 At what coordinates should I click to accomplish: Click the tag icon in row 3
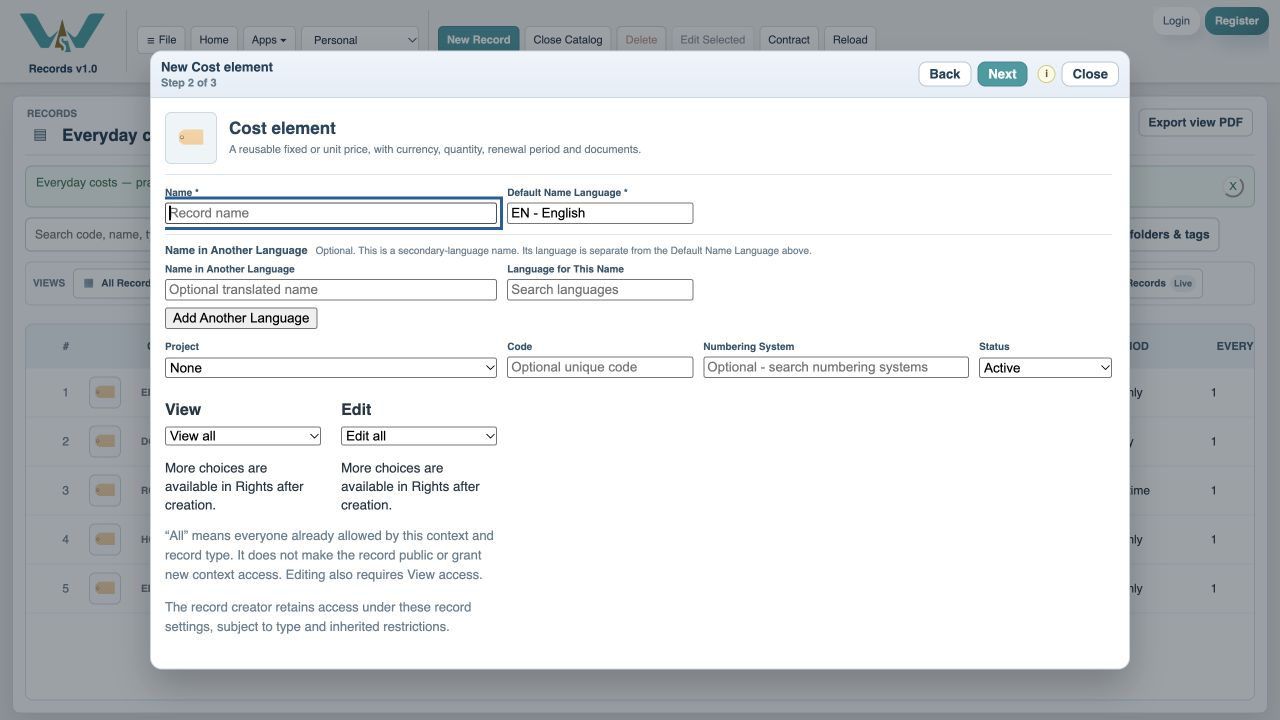coord(105,491)
